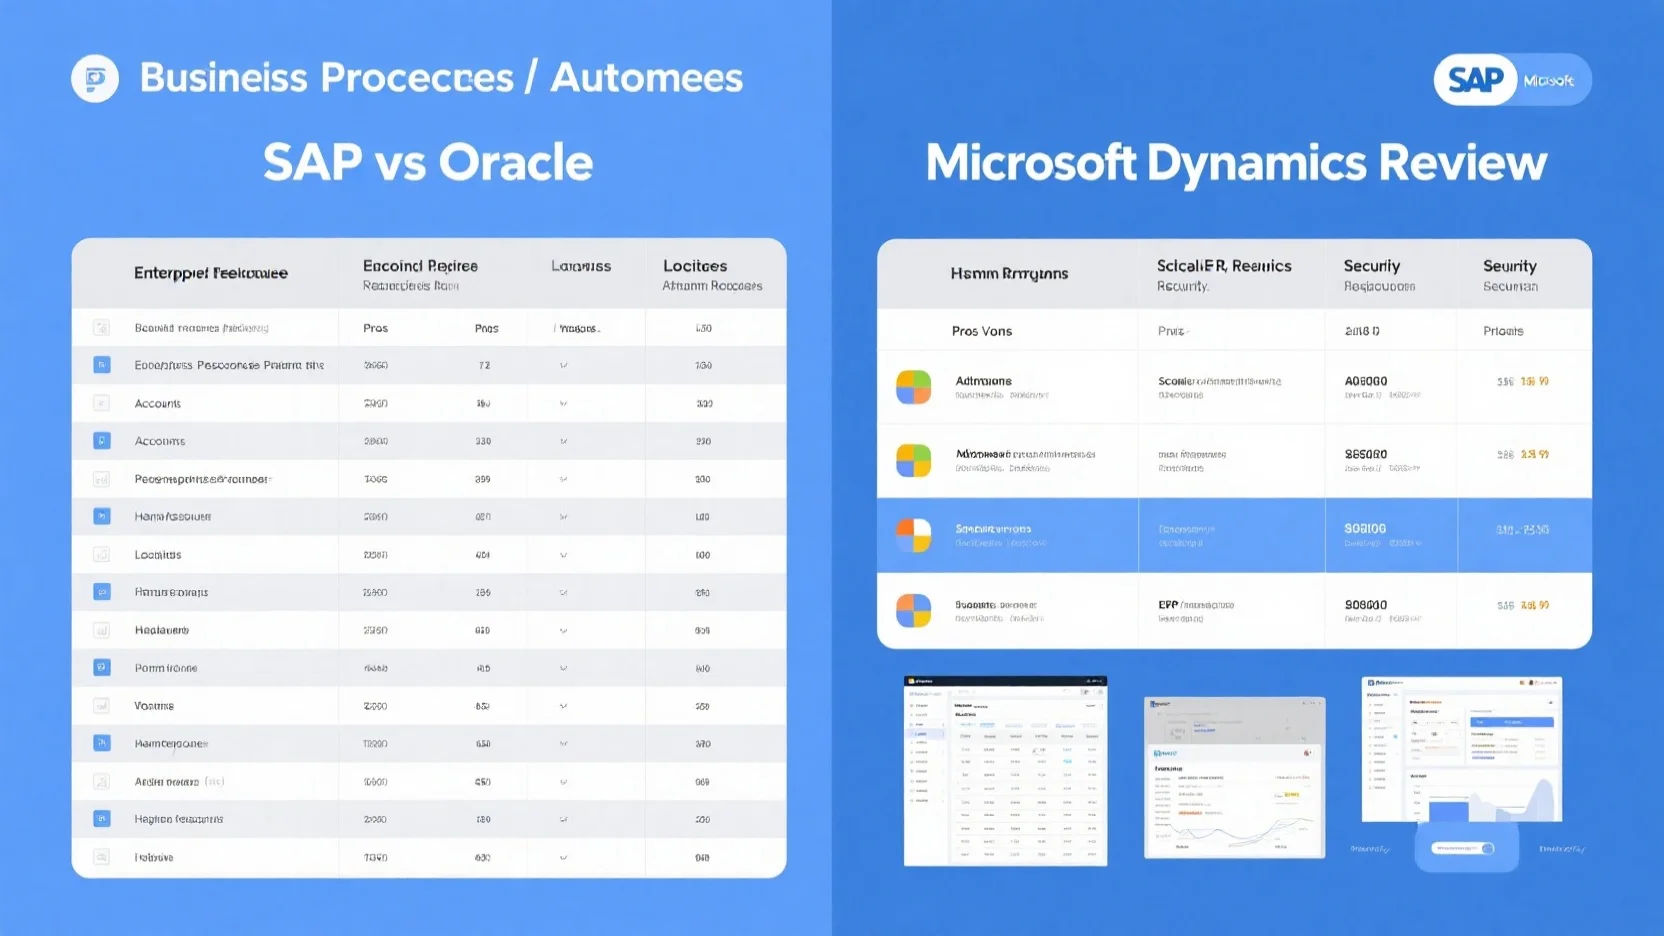The image size is (1664, 936).
Task: Click the Hsmm Rrrryinns column header
Action: pos(1009,273)
